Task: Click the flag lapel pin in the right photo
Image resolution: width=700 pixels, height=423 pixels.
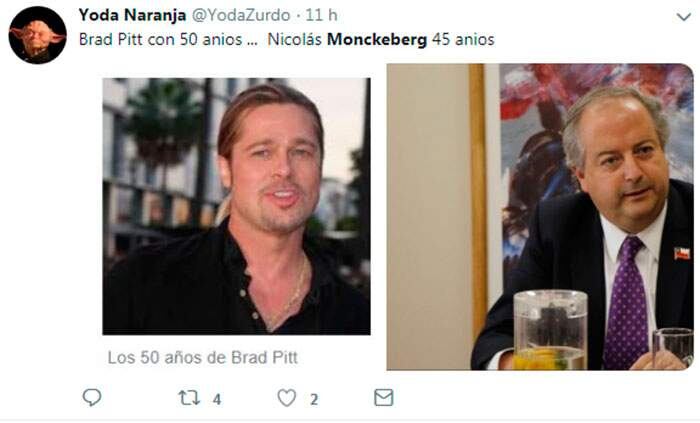Action: (682, 253)
